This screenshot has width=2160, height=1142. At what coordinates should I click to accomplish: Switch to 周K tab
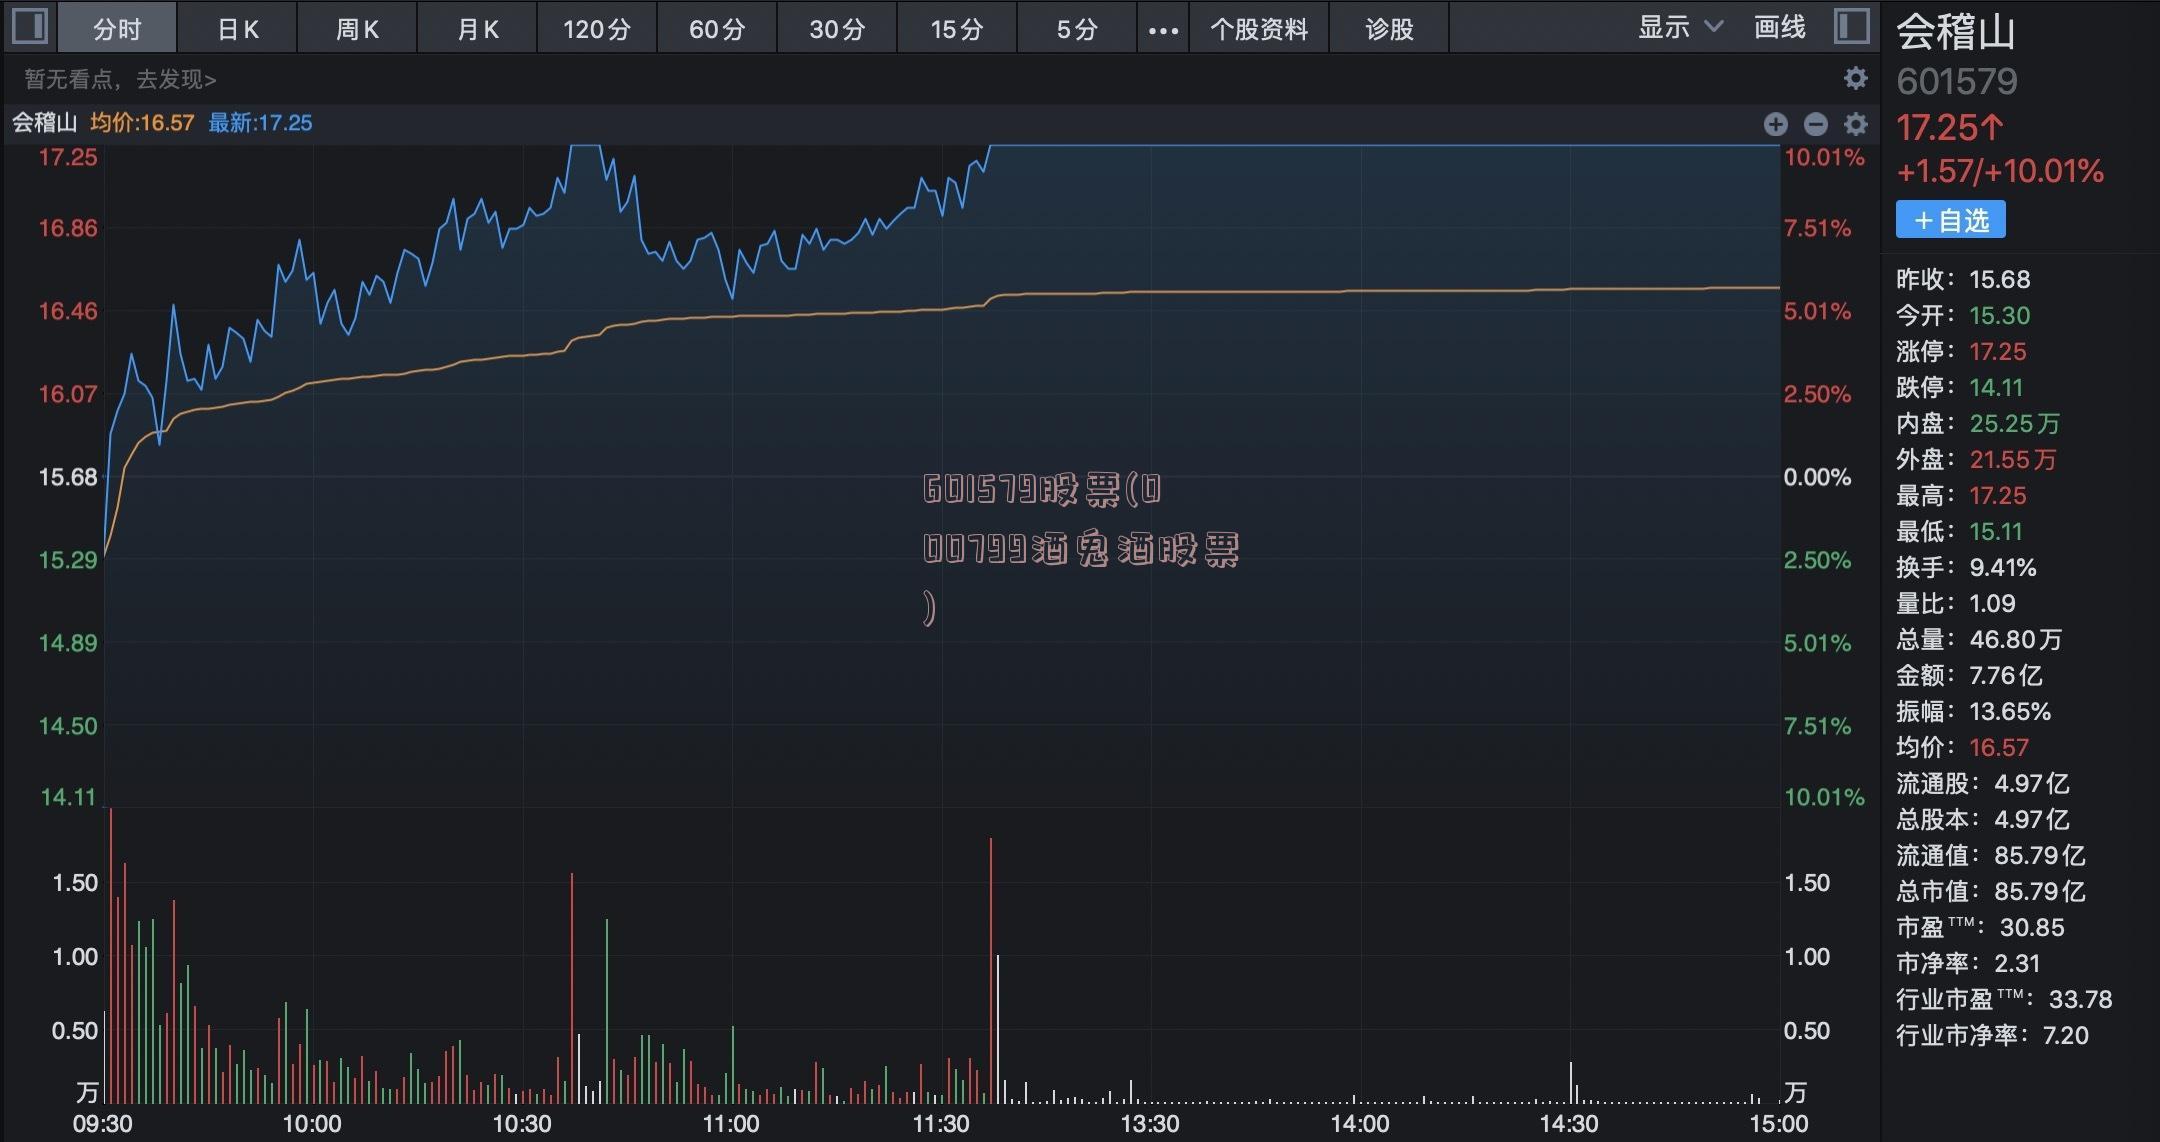357,29
